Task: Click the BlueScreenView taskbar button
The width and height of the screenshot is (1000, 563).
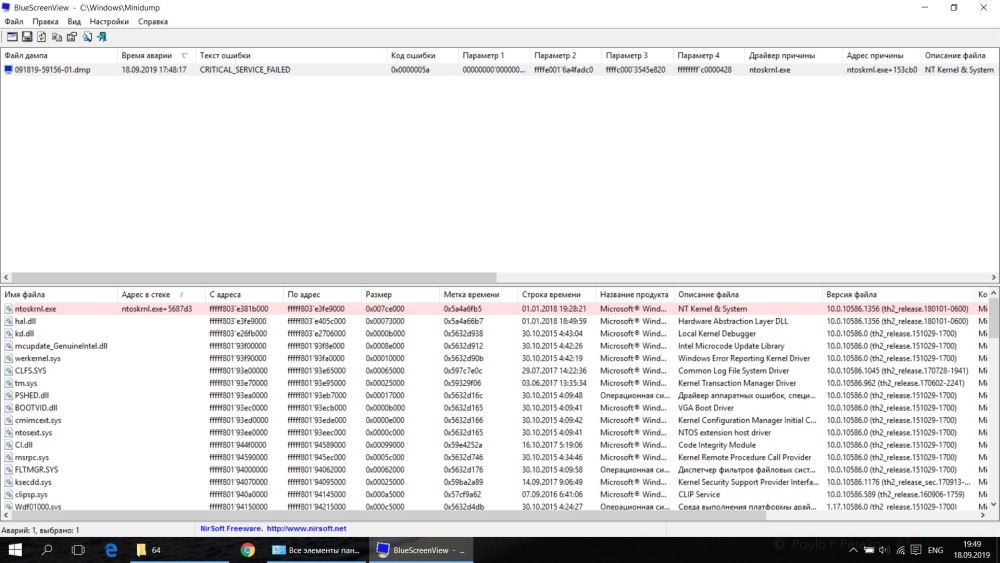Action: [421, 550]
